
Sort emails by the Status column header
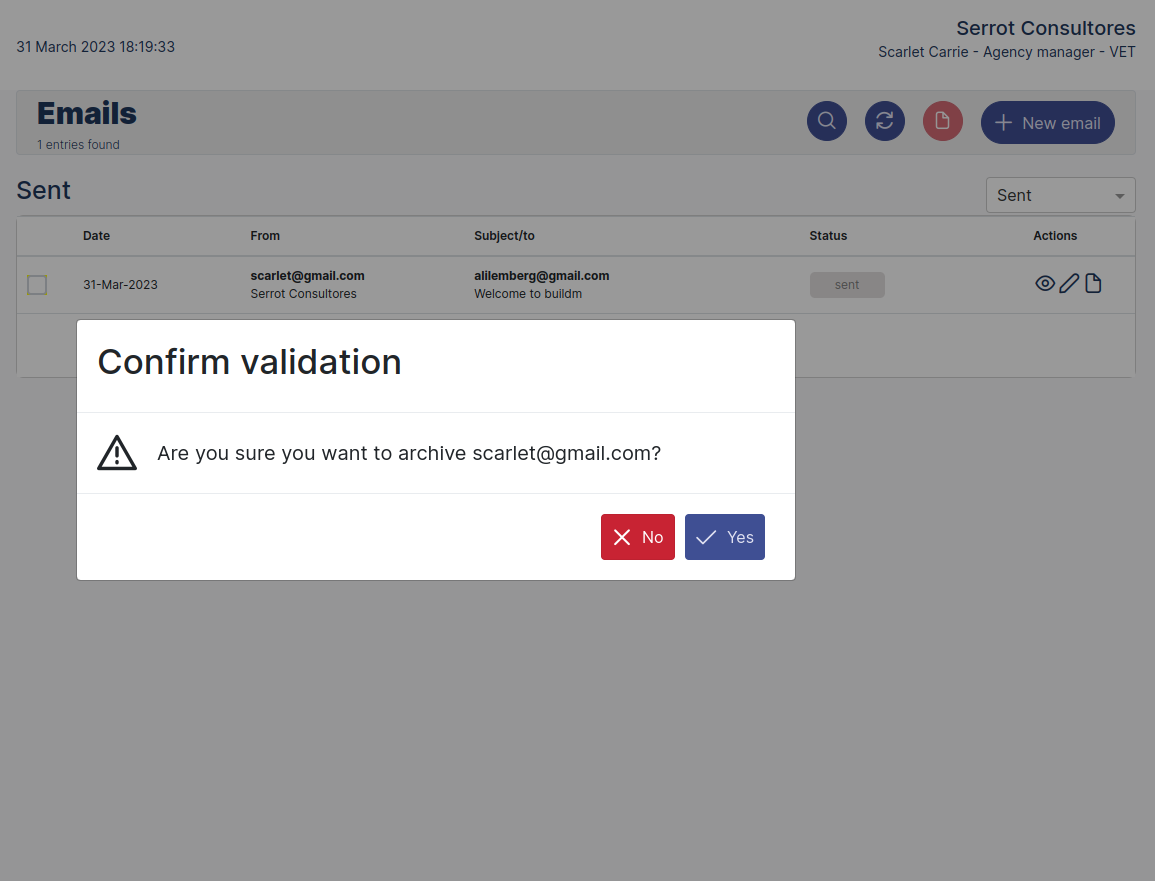click(828, 235)
